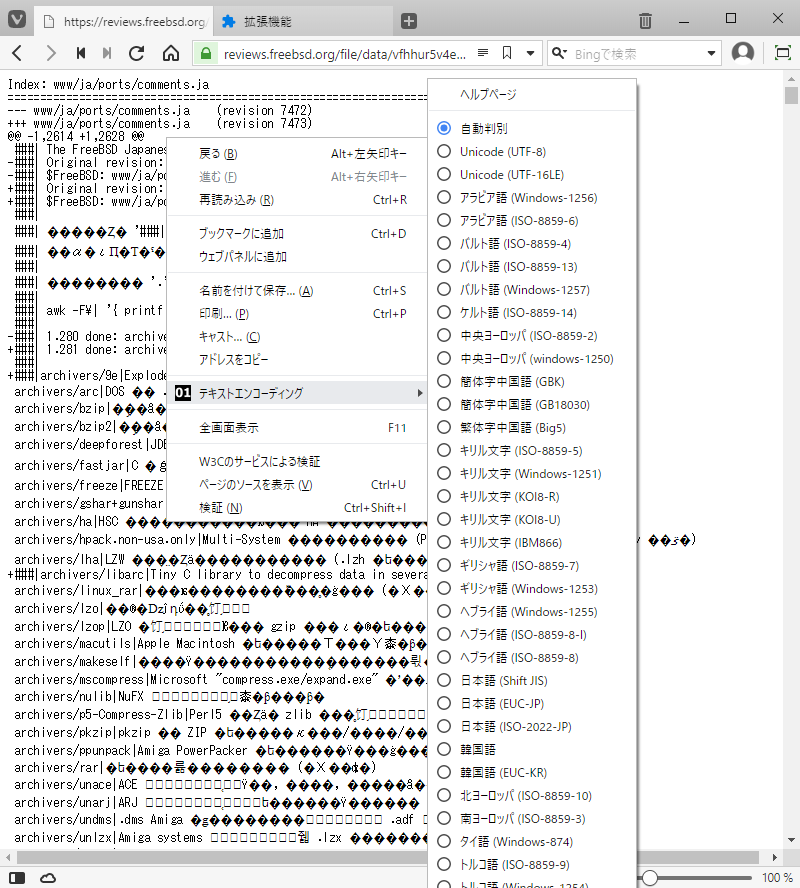The width and height of the screenshot is (800, 888).
Task: Select ケルト語 (ISO-8859-14) encoding
Action: 532,313
